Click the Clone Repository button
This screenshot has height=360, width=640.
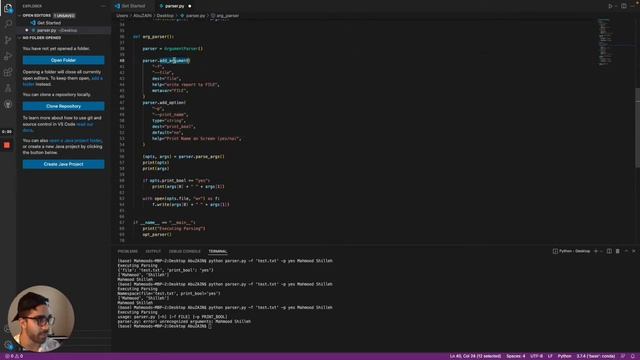coord(63,106)
